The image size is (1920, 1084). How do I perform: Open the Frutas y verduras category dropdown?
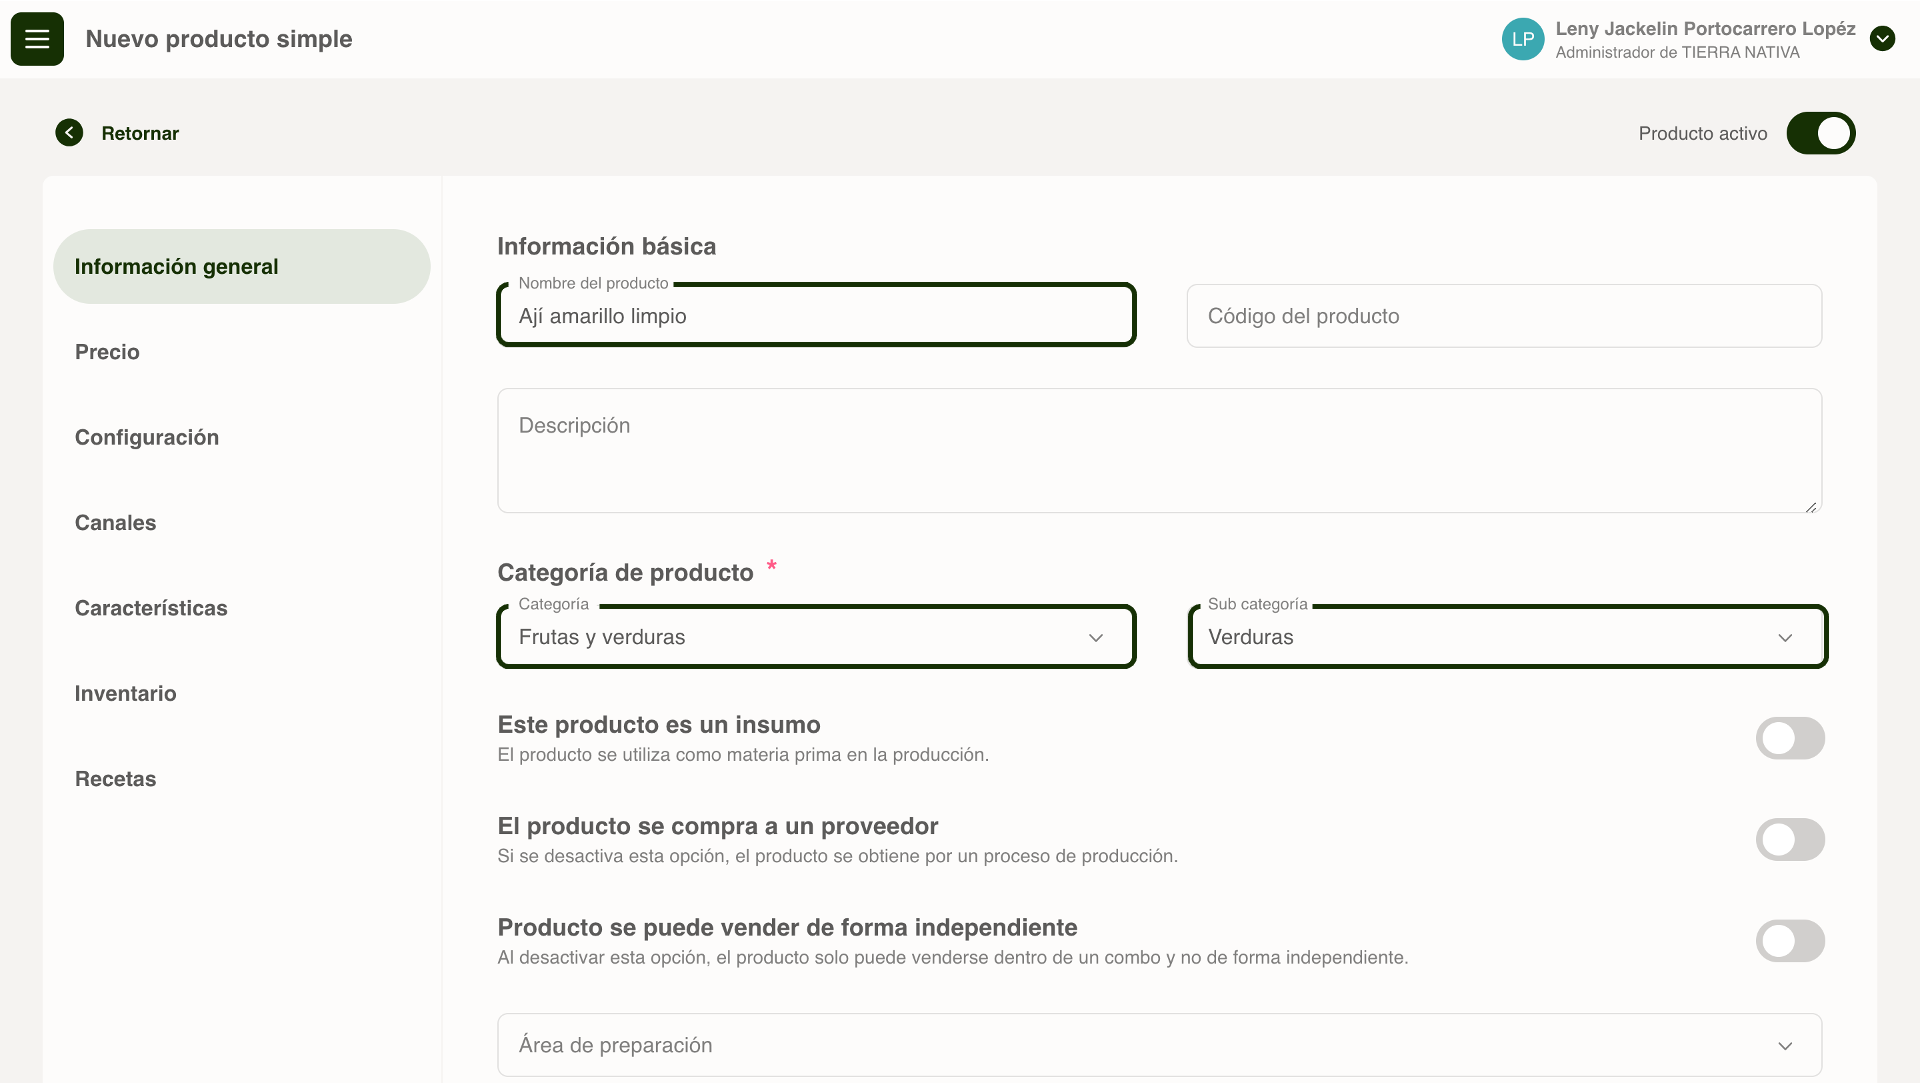(x=800, y=637)
